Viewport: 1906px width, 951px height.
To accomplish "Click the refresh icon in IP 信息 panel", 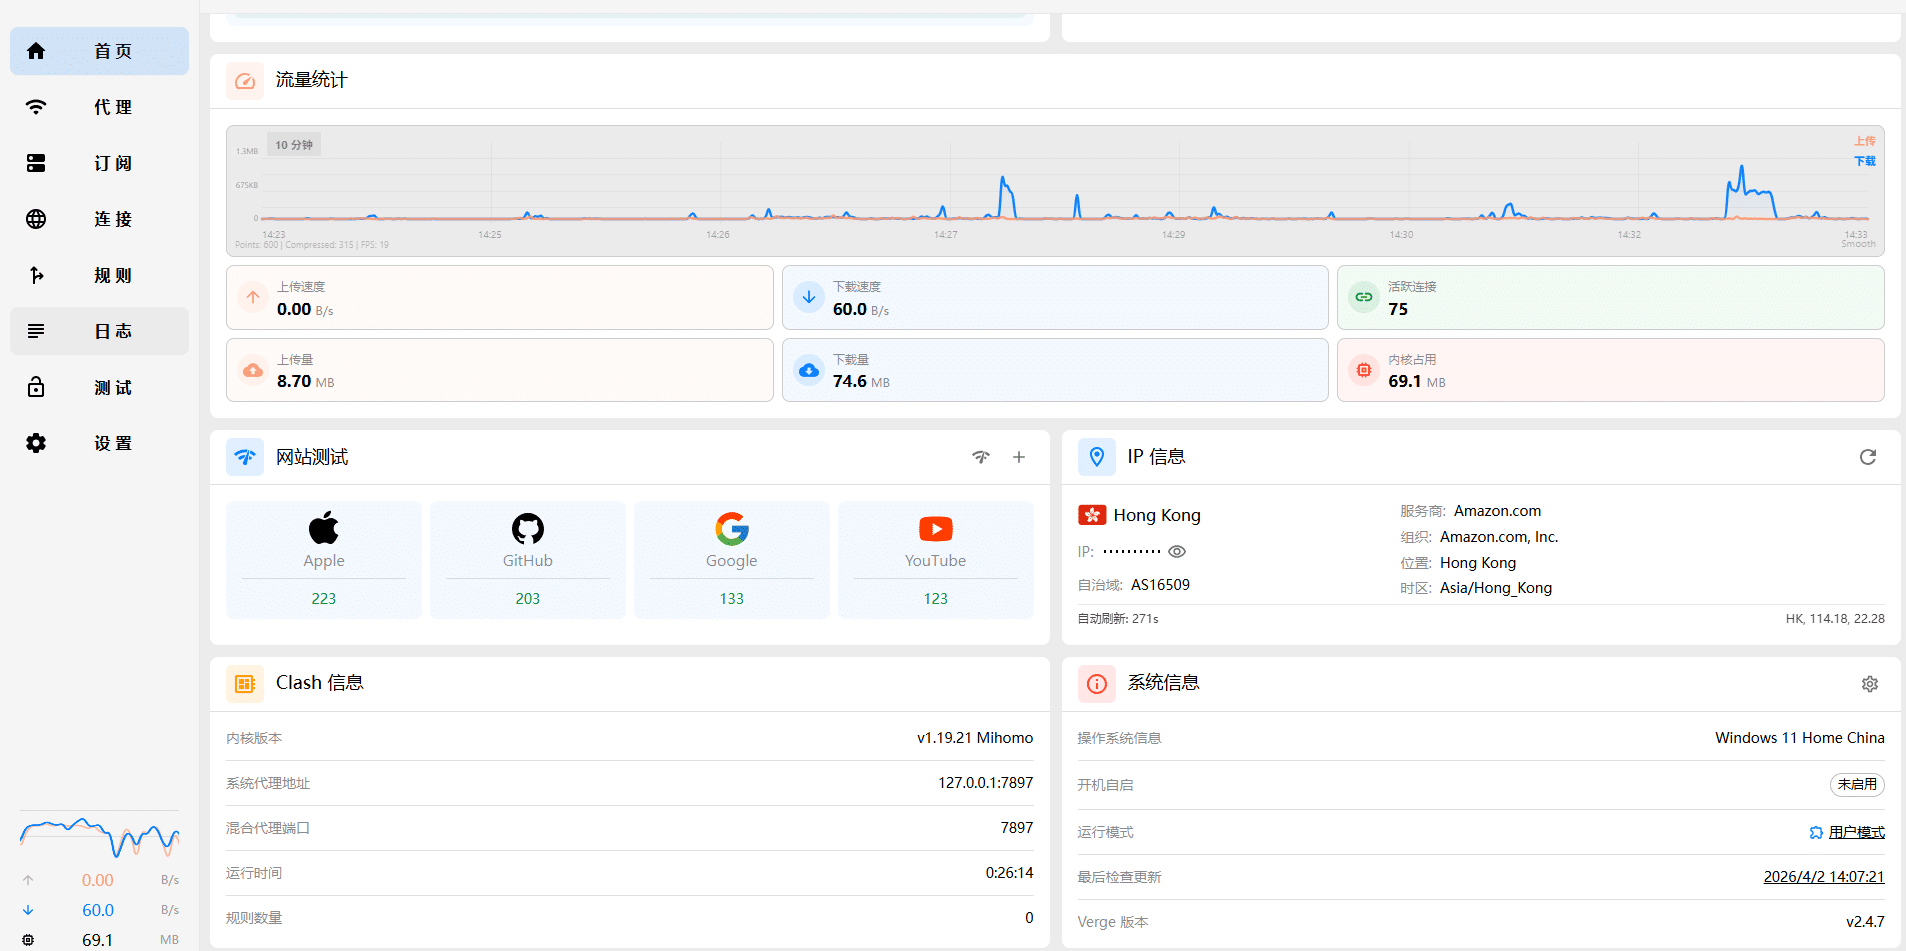I will coord(1867,457).
